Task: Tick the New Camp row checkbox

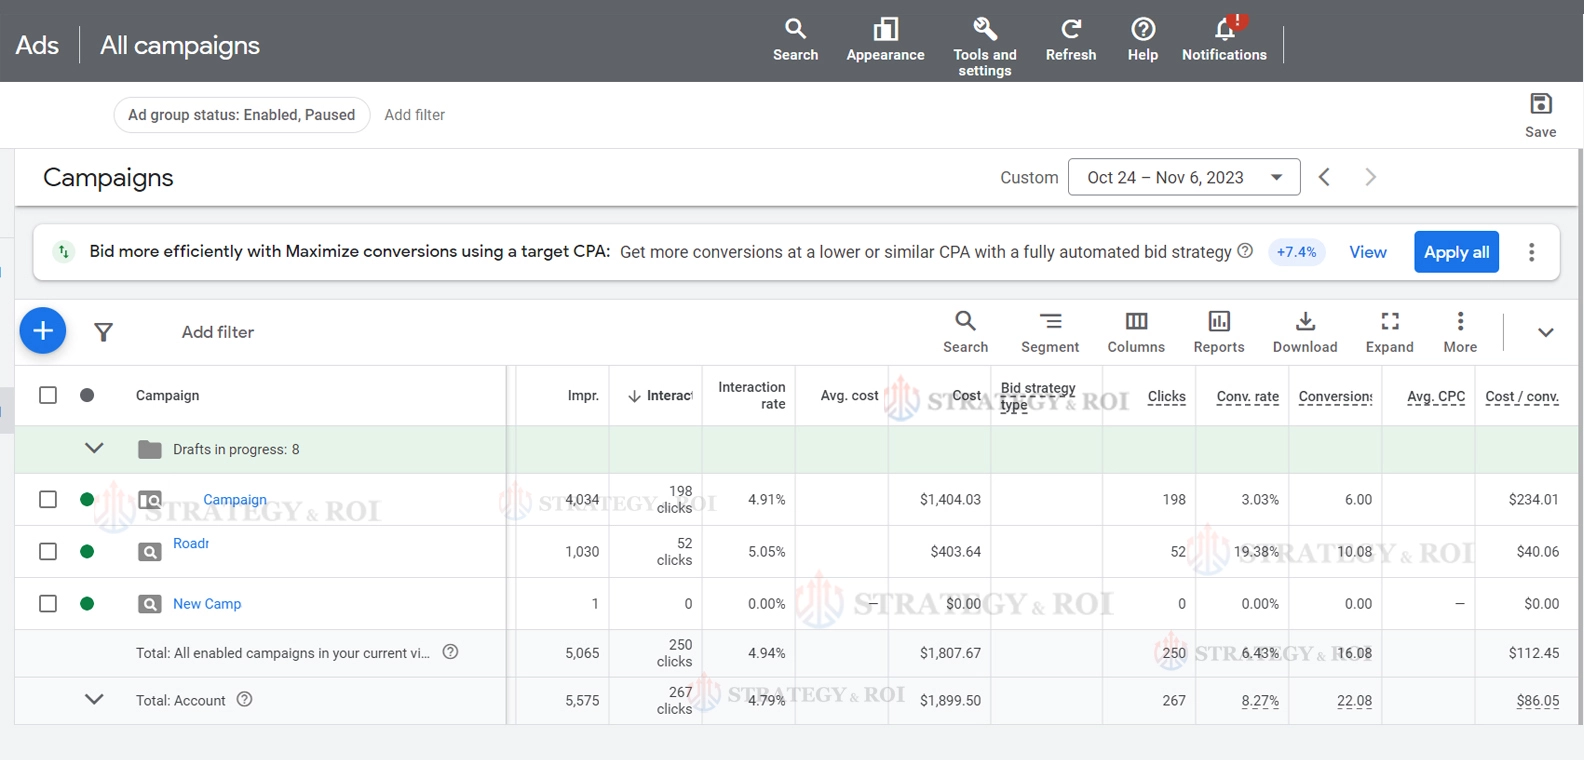Action: point(48,603)
